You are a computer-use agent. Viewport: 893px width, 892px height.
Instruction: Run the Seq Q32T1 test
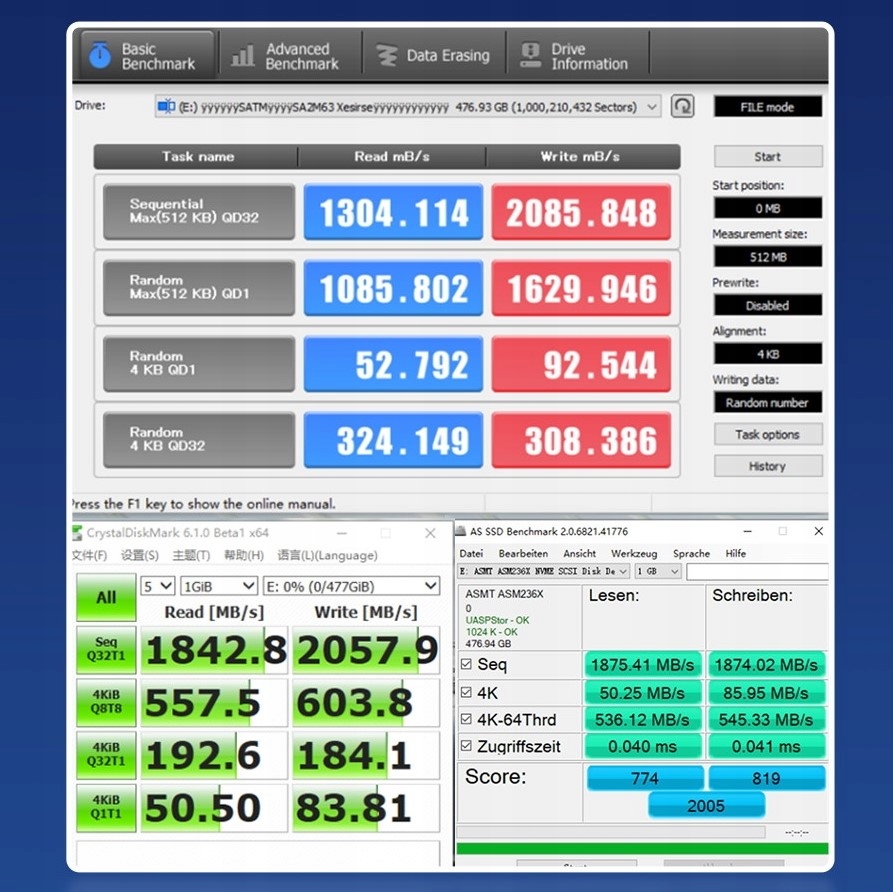click(106, 649)
